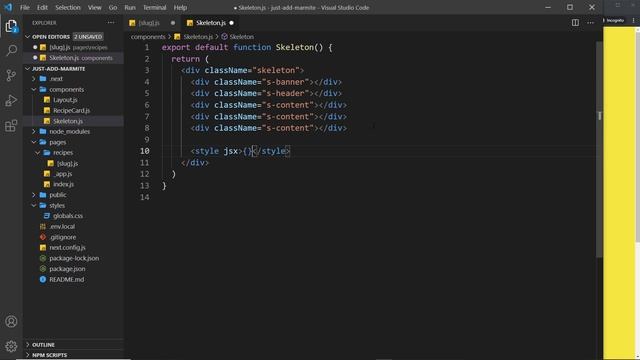Switch to the Skeleton.js editor tab
This screenshot has height=360, width=640.
coord(211,23)
